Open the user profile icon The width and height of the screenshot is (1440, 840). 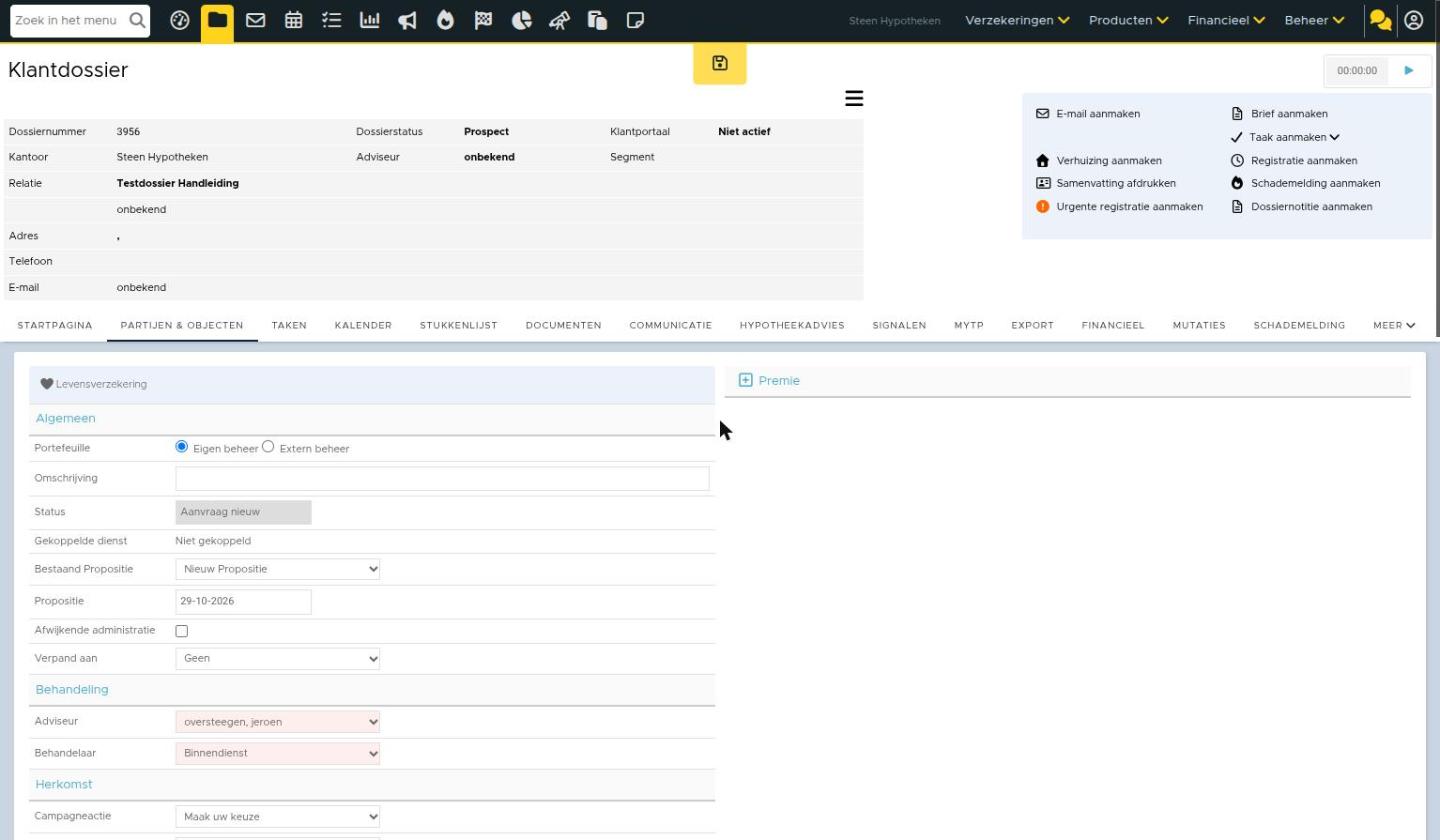[1414, 20]
